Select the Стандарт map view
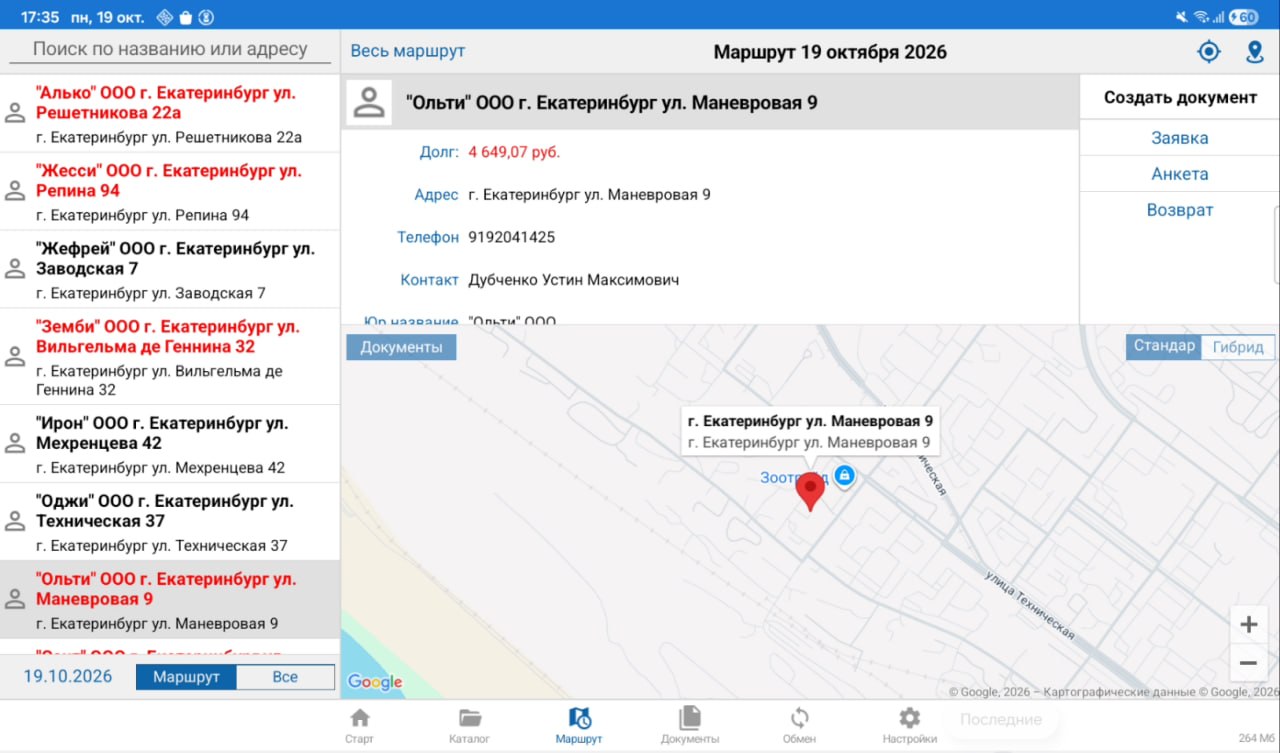Screen dimensions: 1280x753 point(1164,346)
